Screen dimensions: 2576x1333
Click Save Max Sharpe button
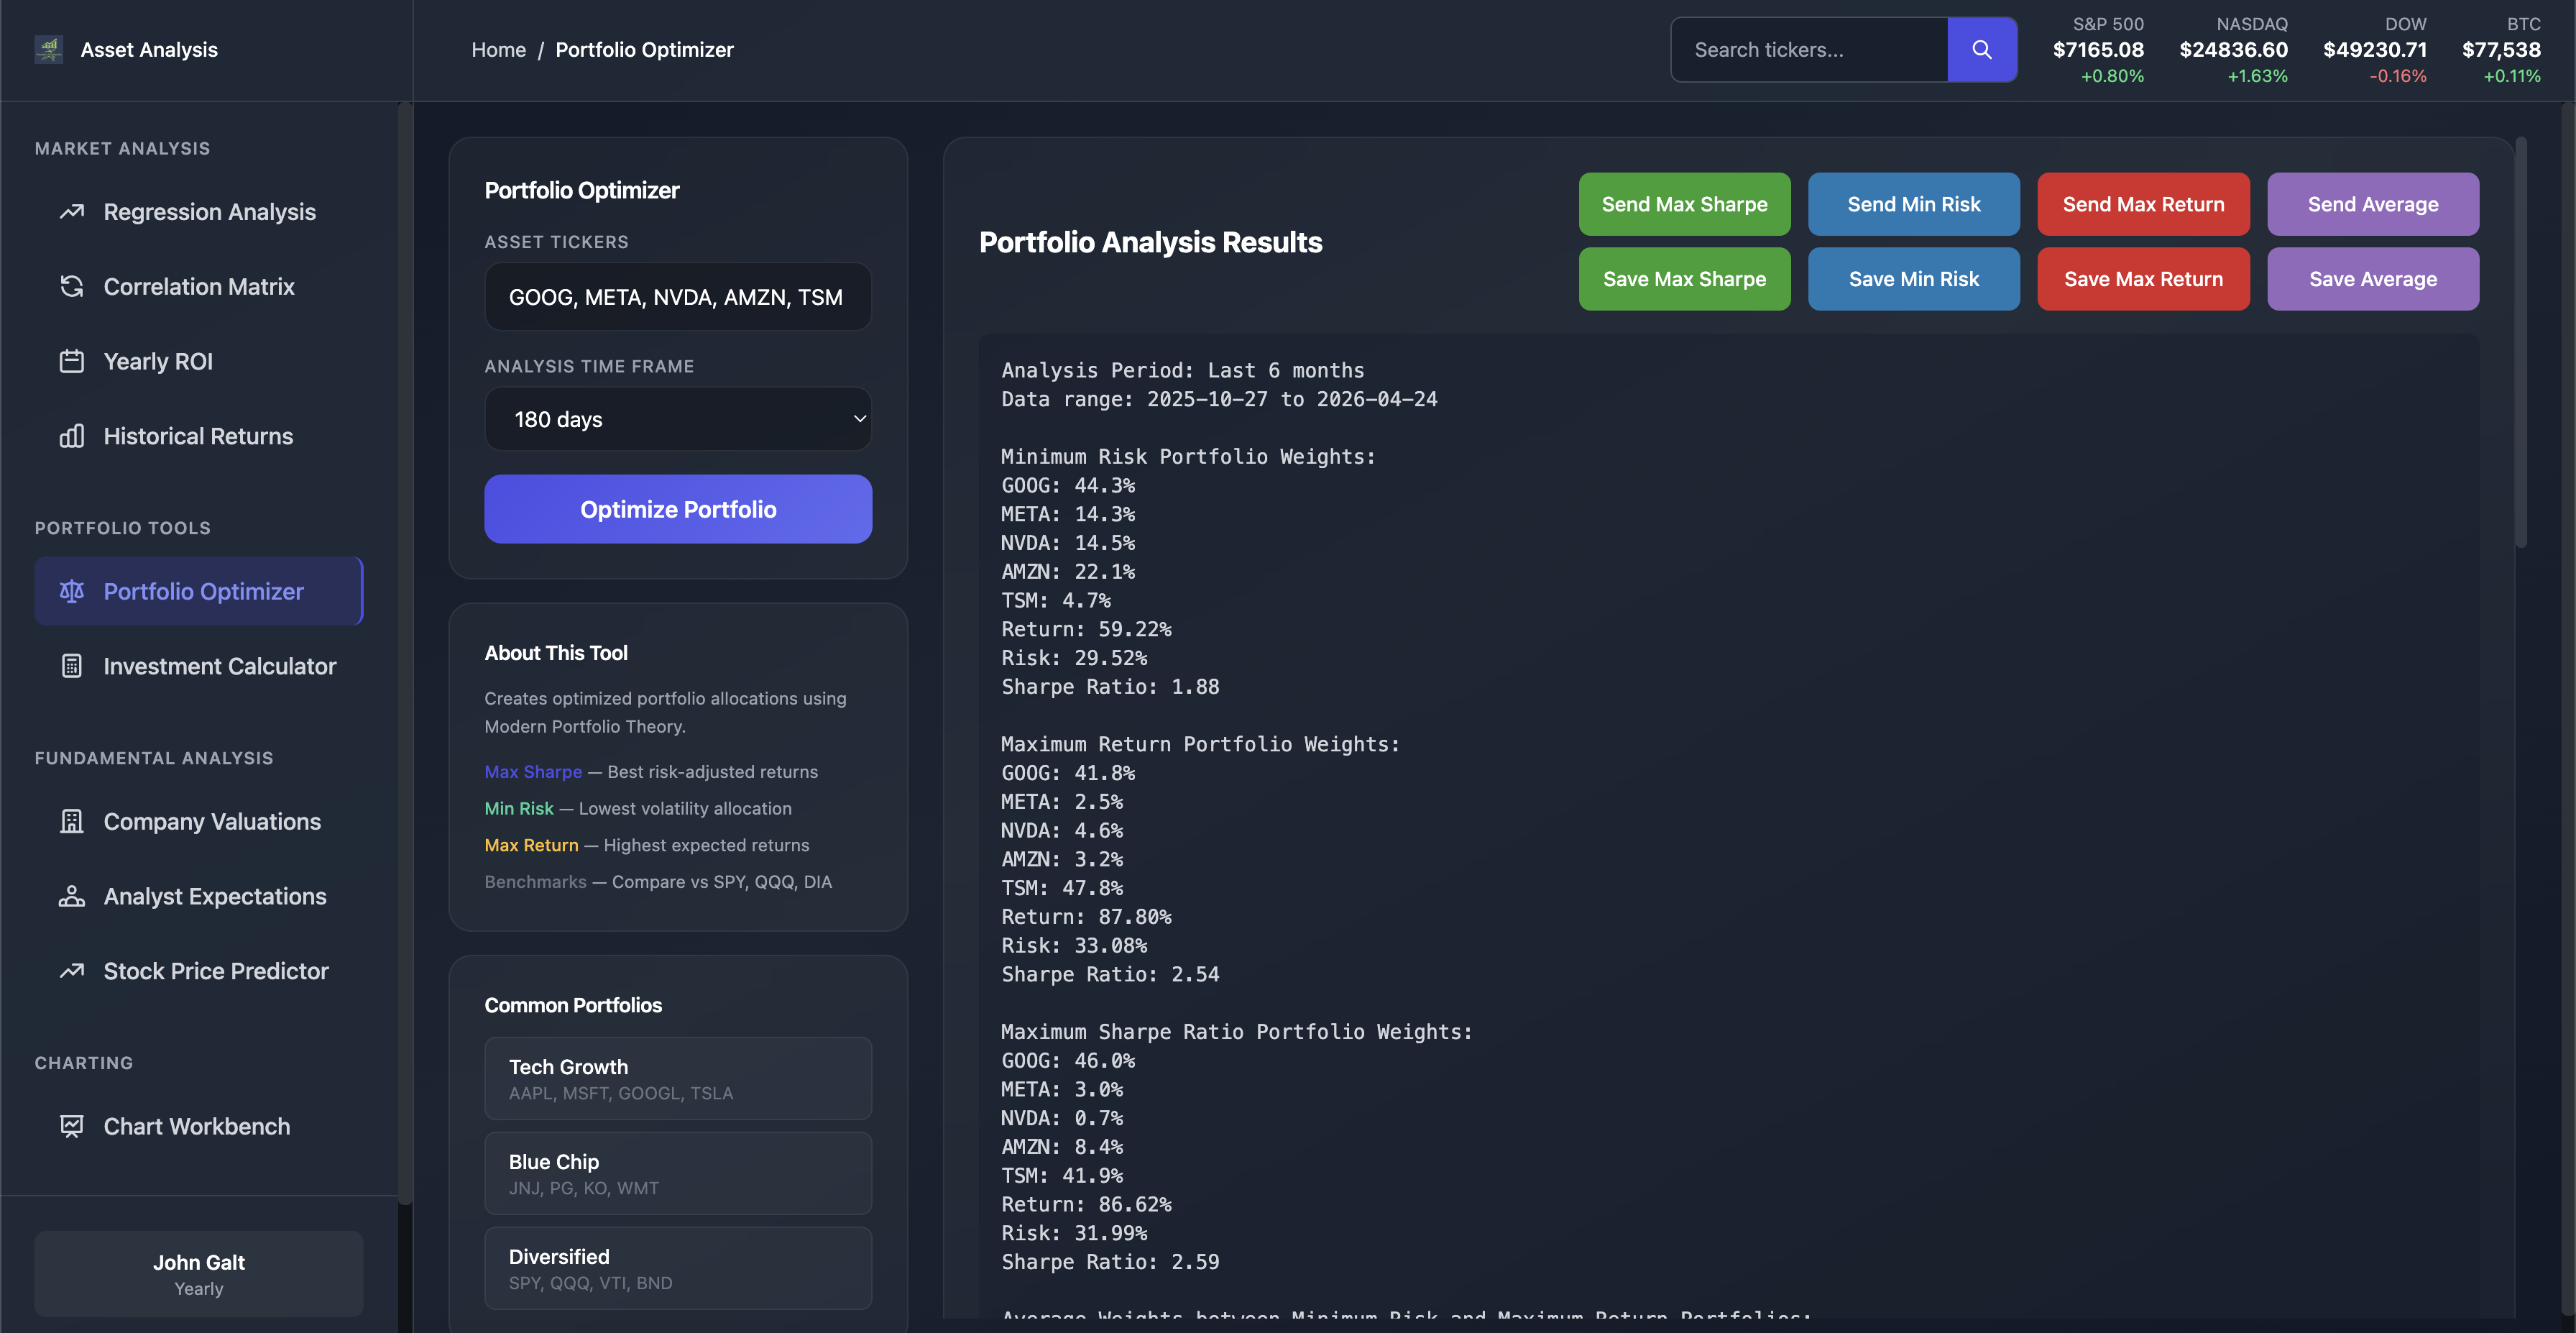click(1684, 279)
